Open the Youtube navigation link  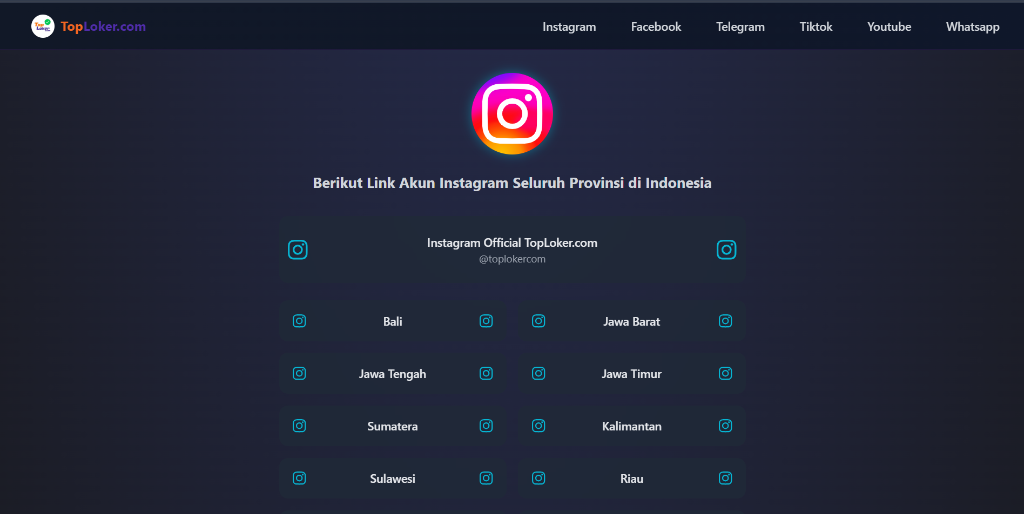pyautogui.click(x=889, y=27)
